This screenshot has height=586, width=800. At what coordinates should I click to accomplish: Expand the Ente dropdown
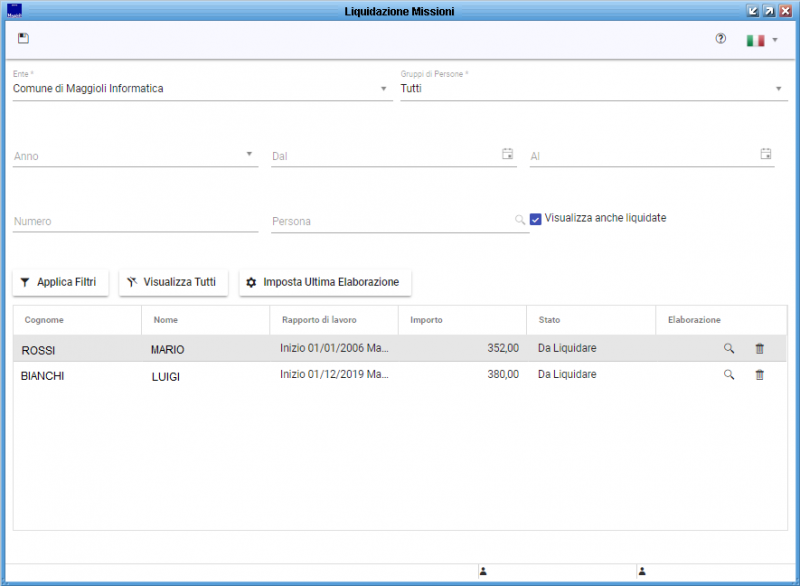[384, 89]
